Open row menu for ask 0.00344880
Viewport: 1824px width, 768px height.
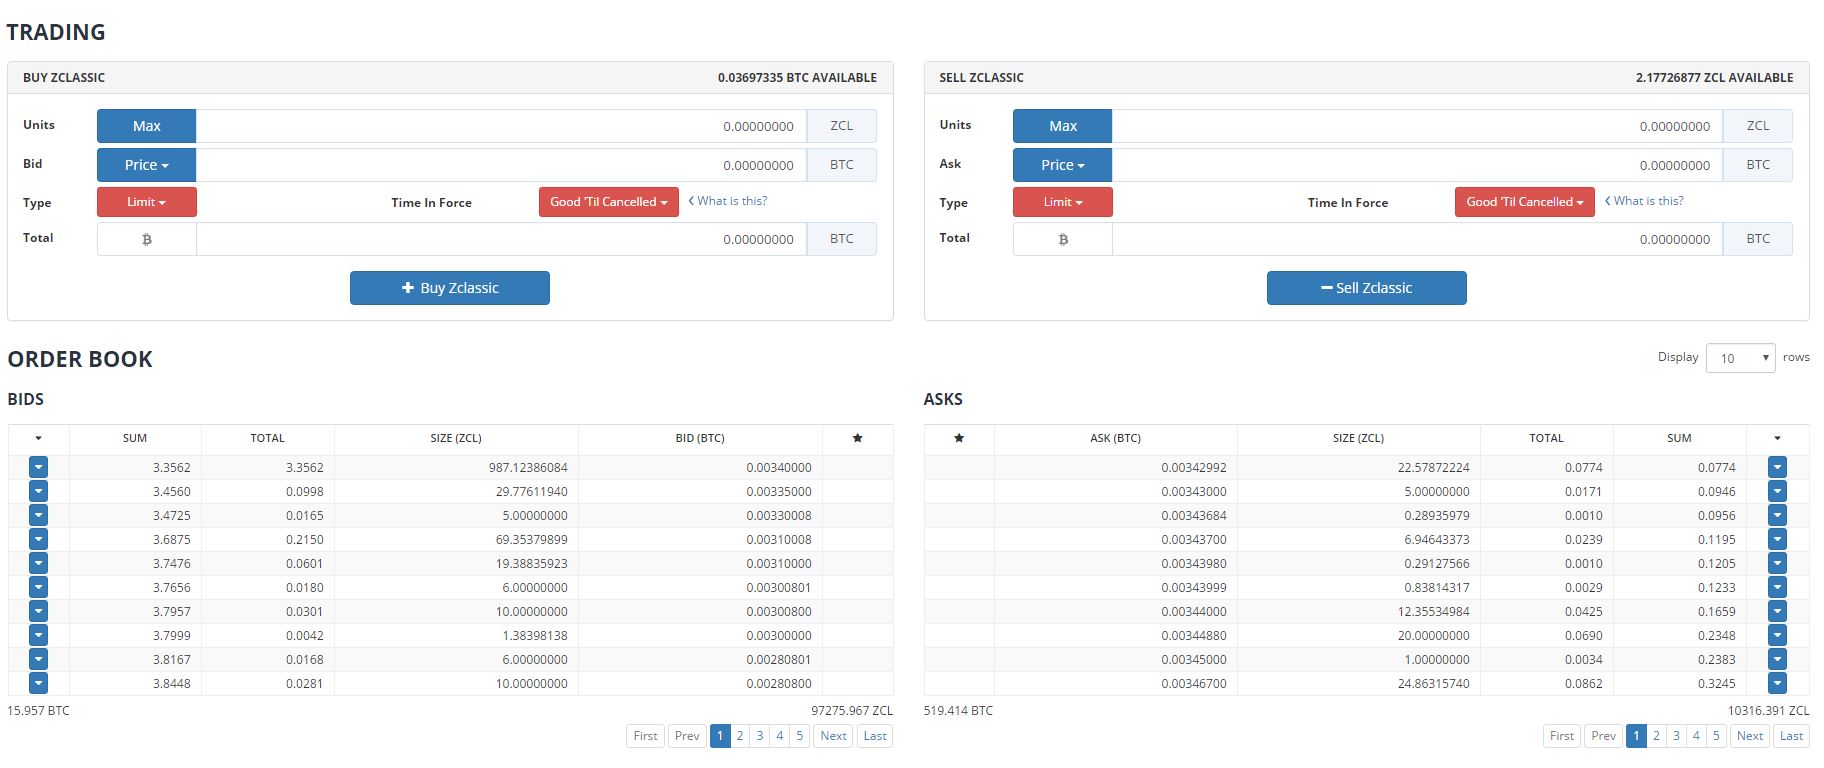(x=1777, y=635)
